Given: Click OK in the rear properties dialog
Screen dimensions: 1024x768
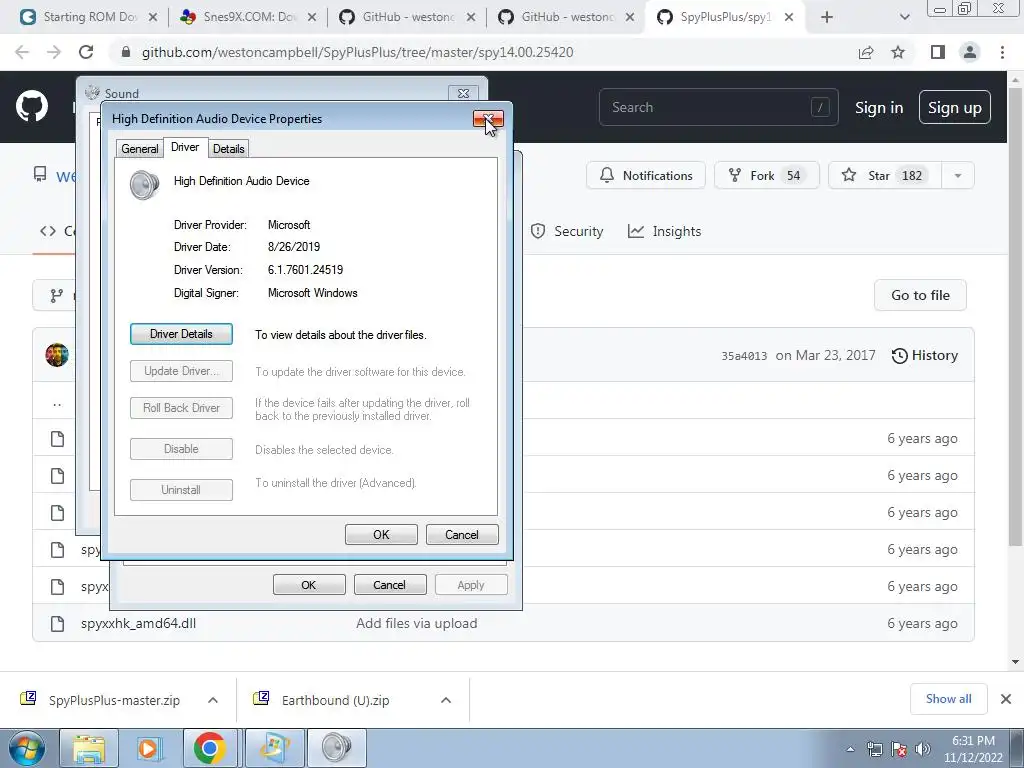Looking at the screenshot, I should (309, 584).
